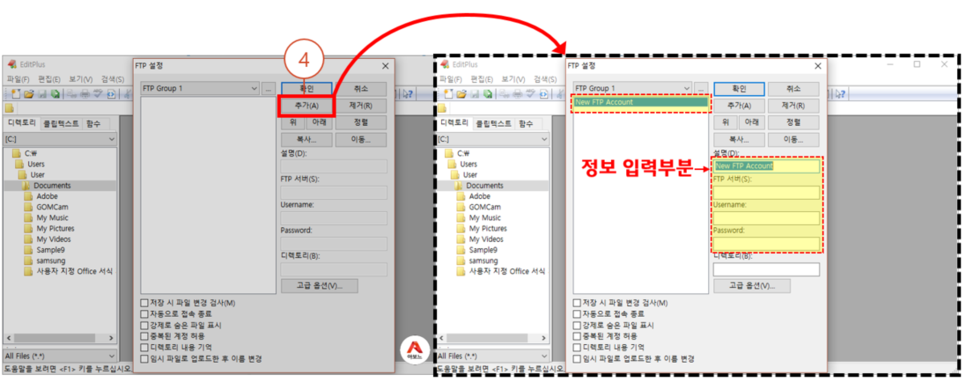Switch to 클립텍스트 tab in left EditPlus window
This screenshot has height=382, width=966.
[61, 123]
